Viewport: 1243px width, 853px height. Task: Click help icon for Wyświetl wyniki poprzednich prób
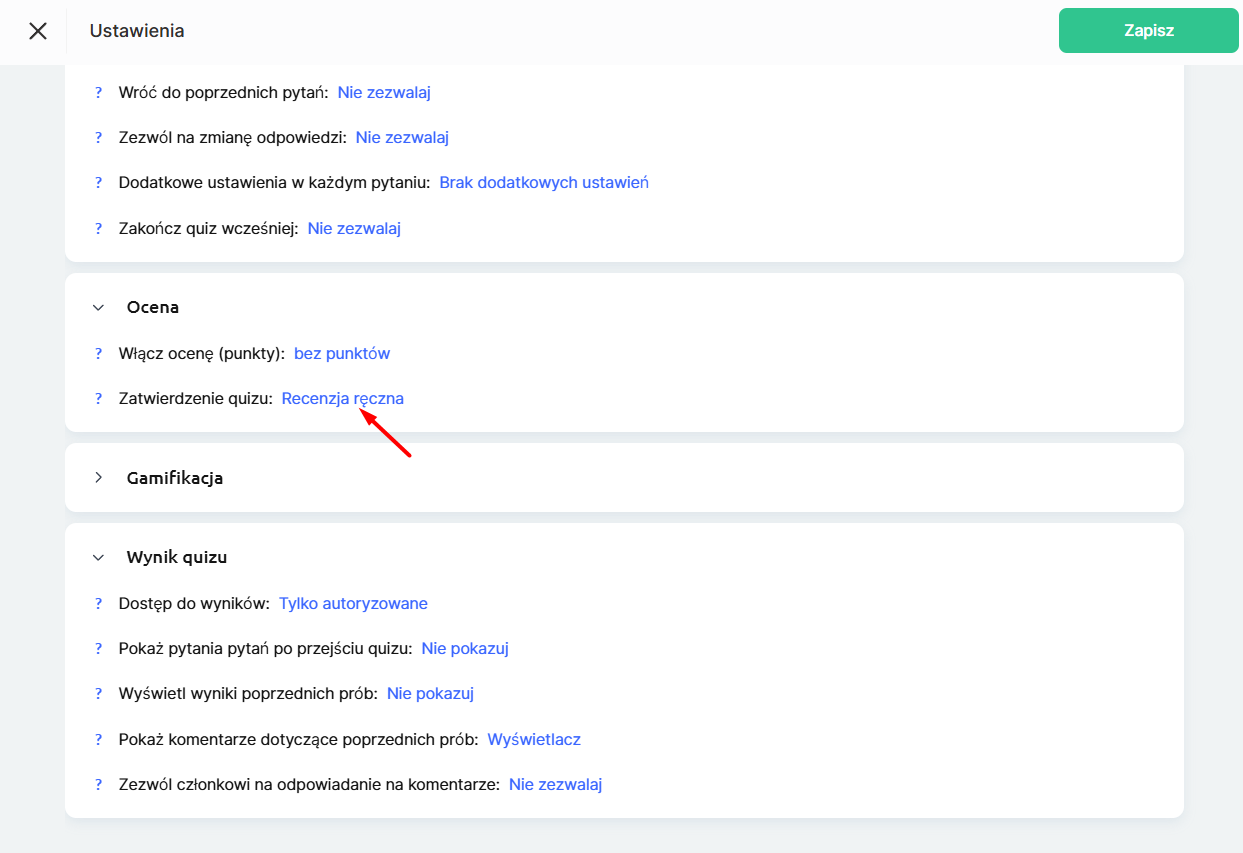99,693
